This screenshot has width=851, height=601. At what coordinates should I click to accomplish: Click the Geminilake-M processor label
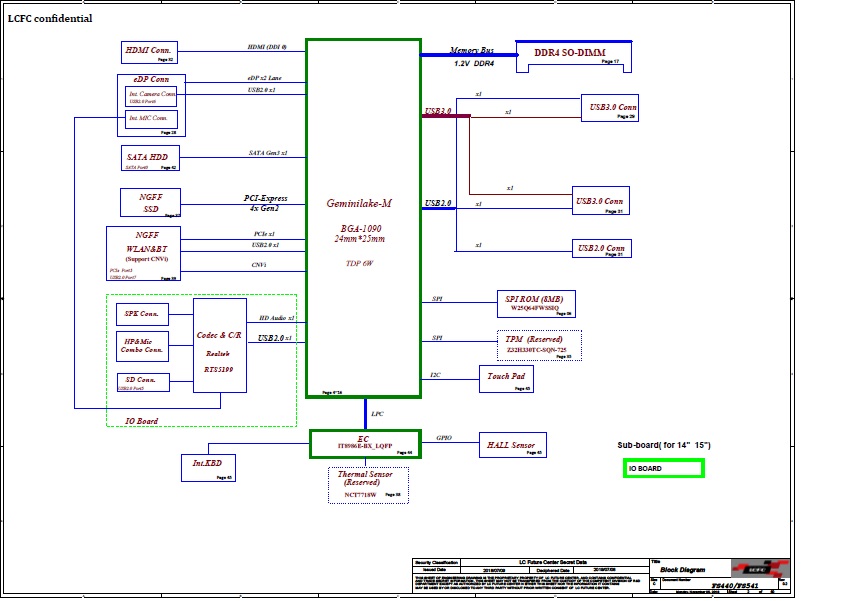[359, 203]
